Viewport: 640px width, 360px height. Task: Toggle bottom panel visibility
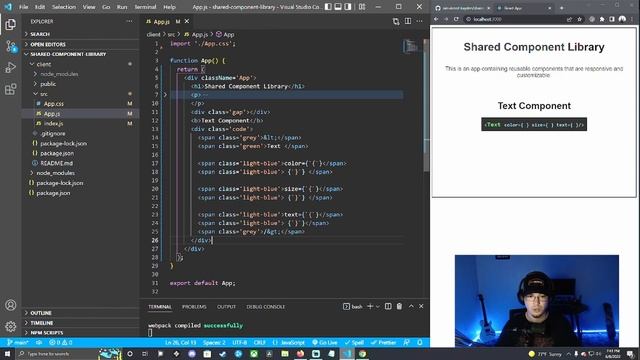click(x=338, y=7)
